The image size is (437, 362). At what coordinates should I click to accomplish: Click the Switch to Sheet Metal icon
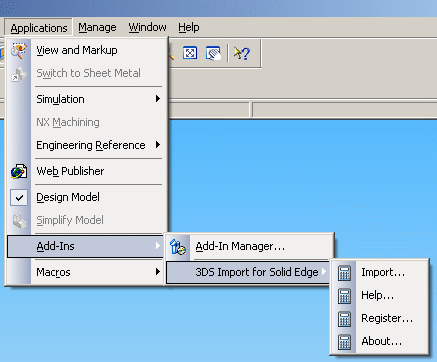pos(19,74)
